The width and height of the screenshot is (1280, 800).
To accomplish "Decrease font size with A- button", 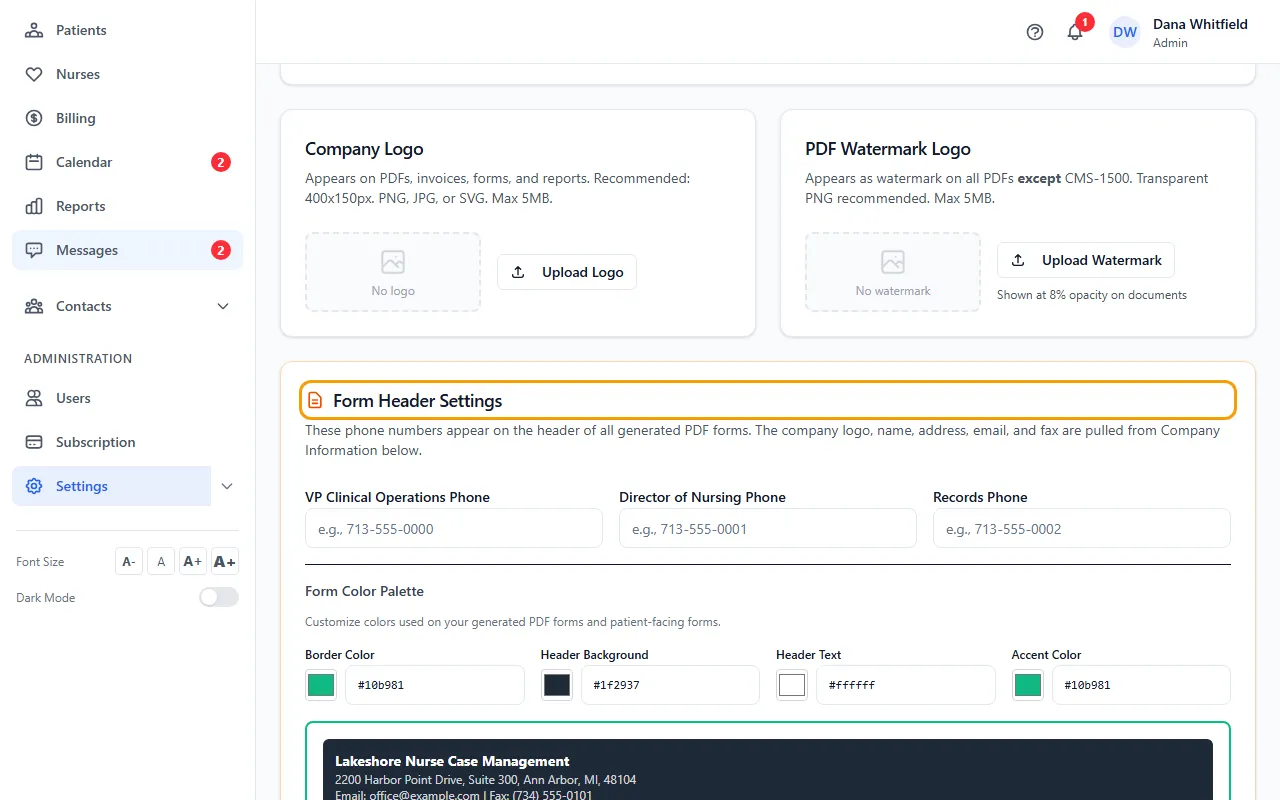I will [129, 562].
